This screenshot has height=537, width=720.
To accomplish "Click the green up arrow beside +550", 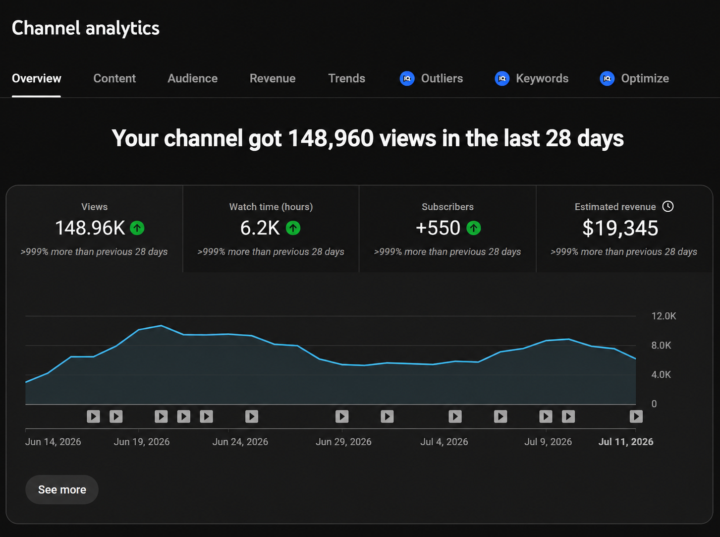I will 473,228.
